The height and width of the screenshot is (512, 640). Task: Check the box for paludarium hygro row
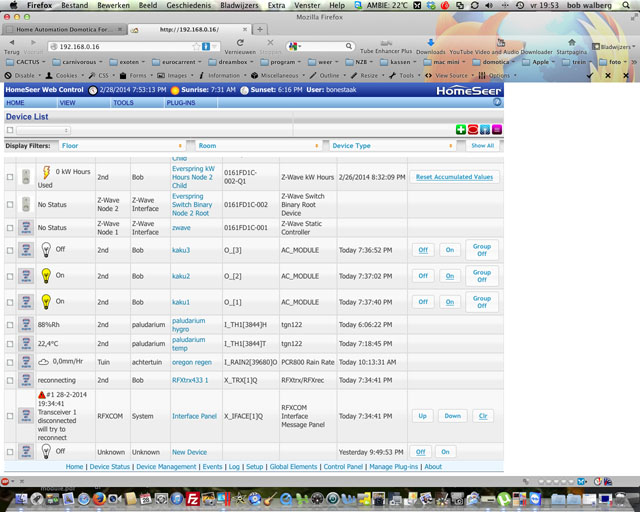tap(10, 325)
